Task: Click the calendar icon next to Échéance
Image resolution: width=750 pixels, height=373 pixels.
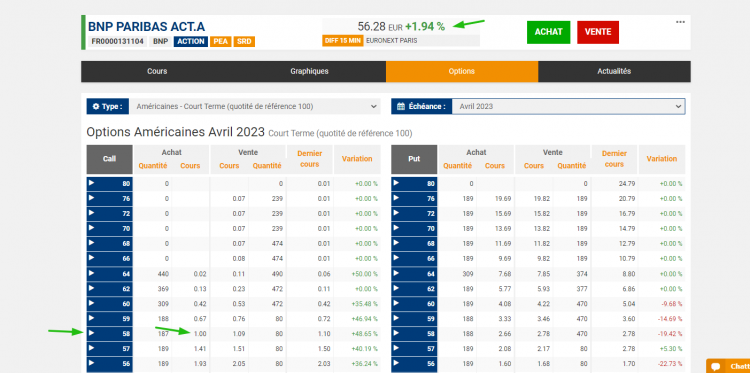Action: [x=401, y=107]
